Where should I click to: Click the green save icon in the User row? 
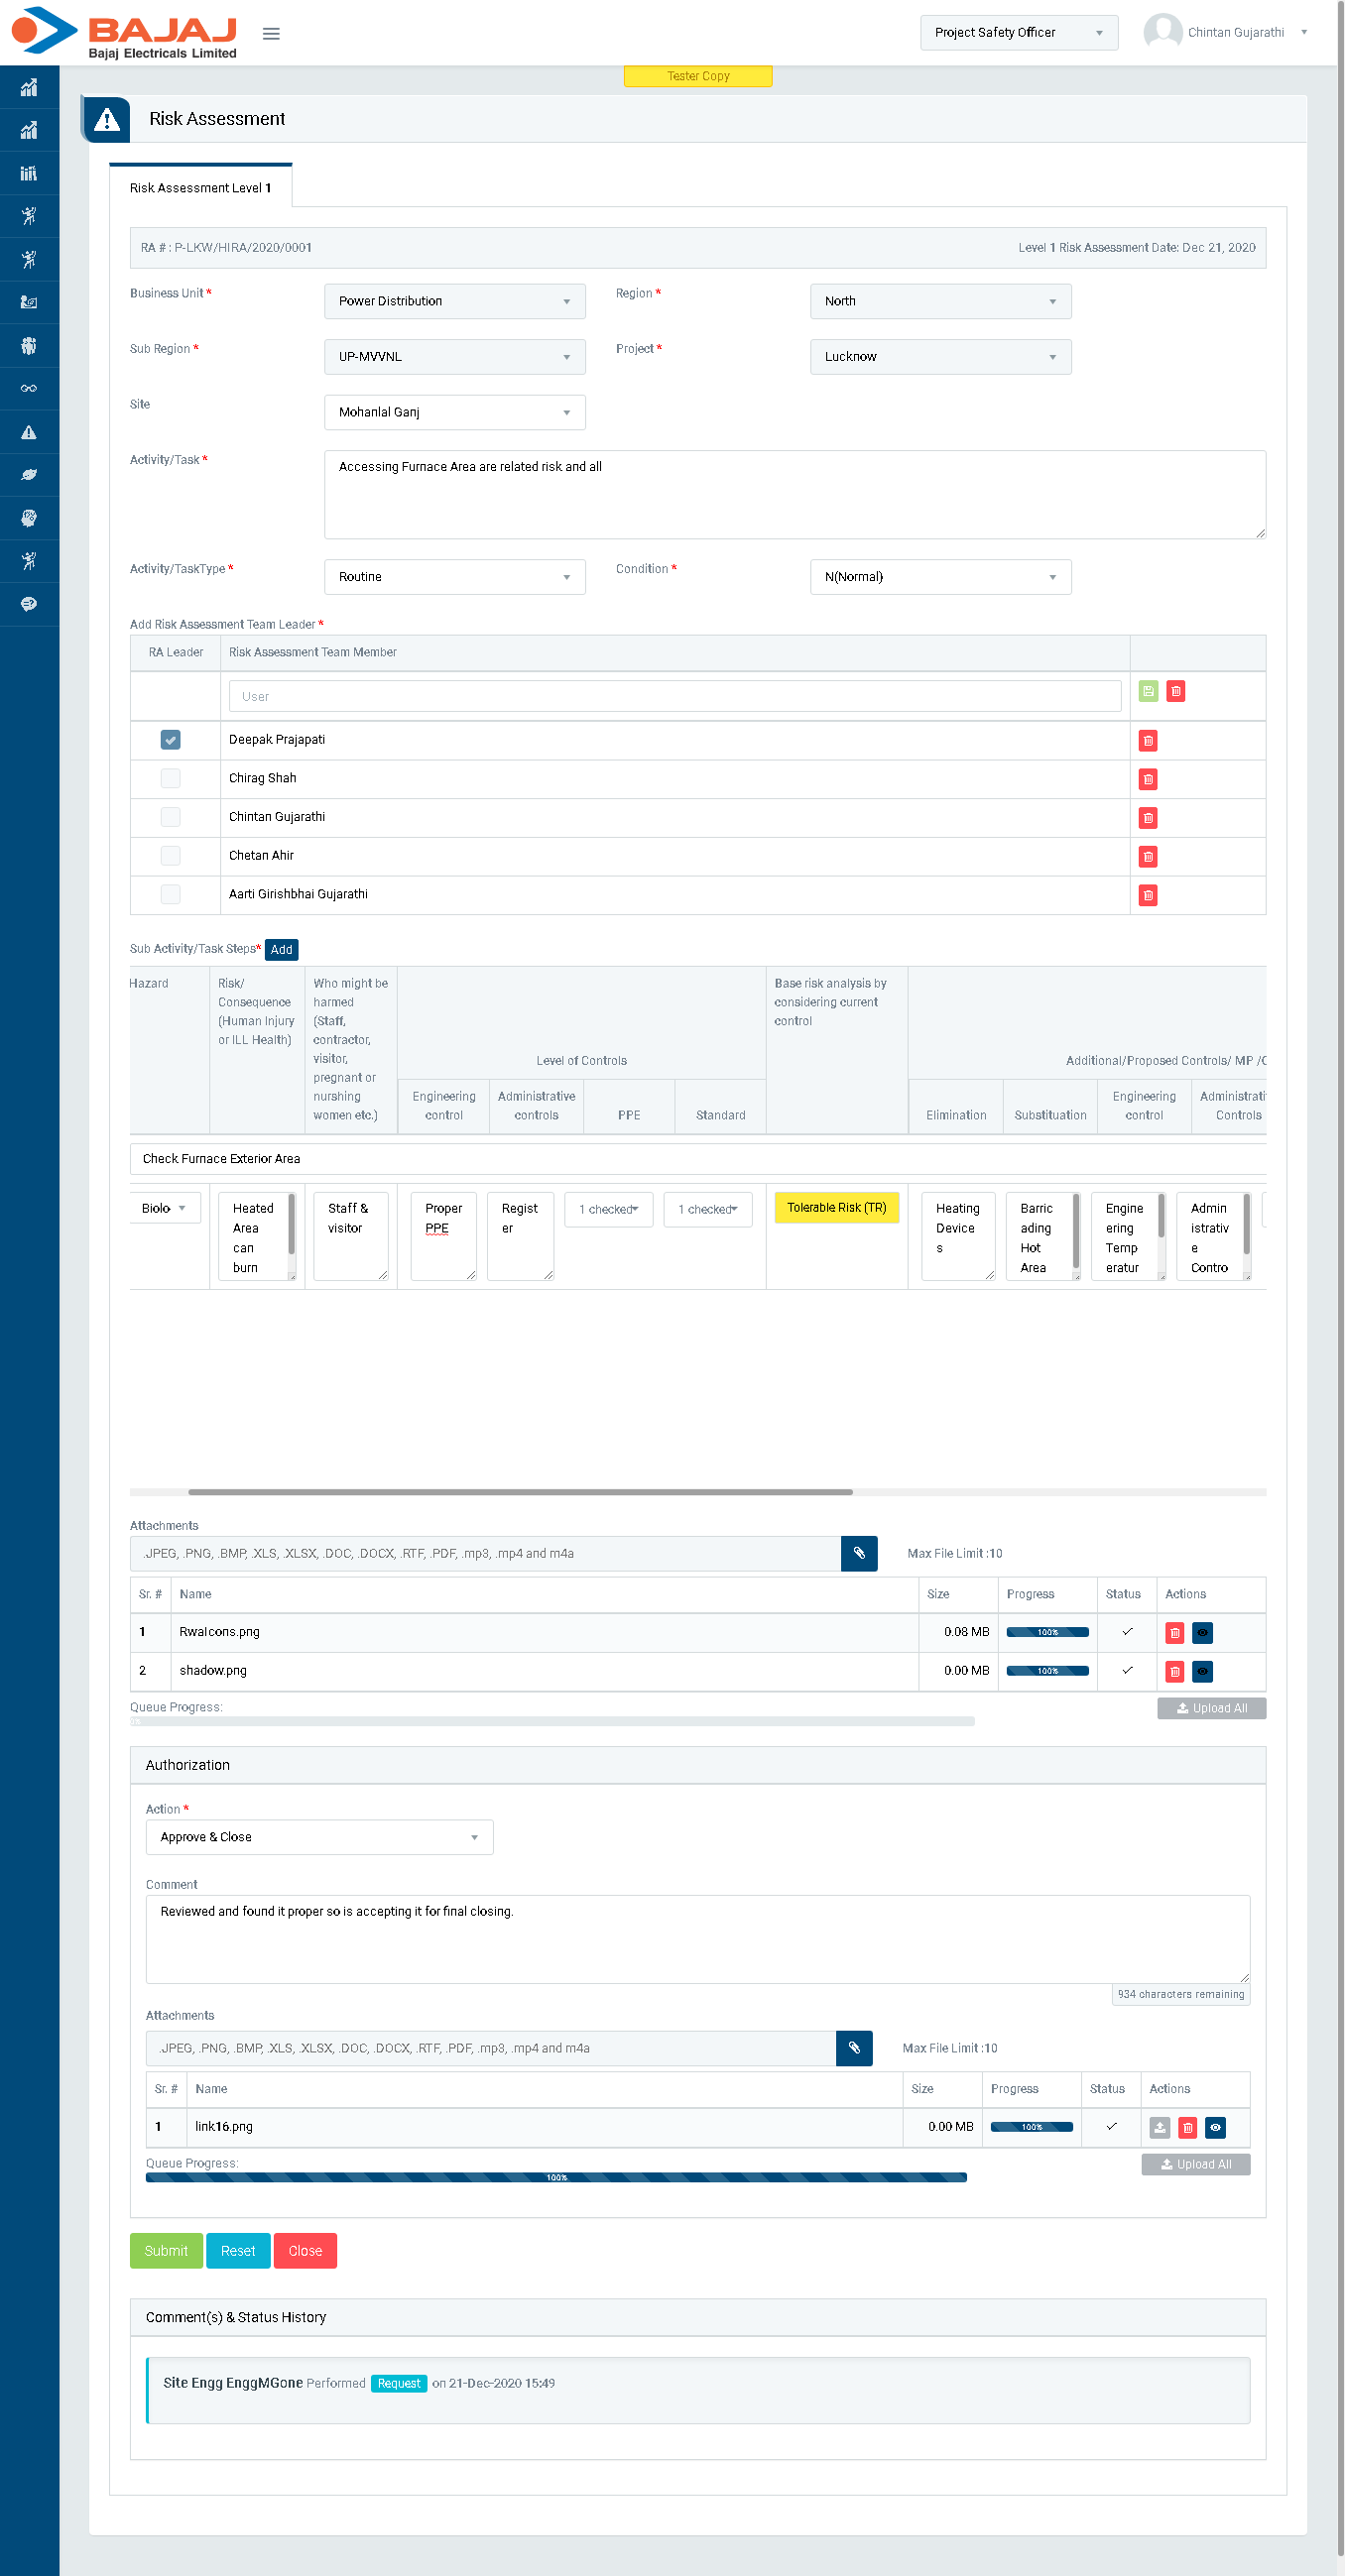[x=1148, y=691]
